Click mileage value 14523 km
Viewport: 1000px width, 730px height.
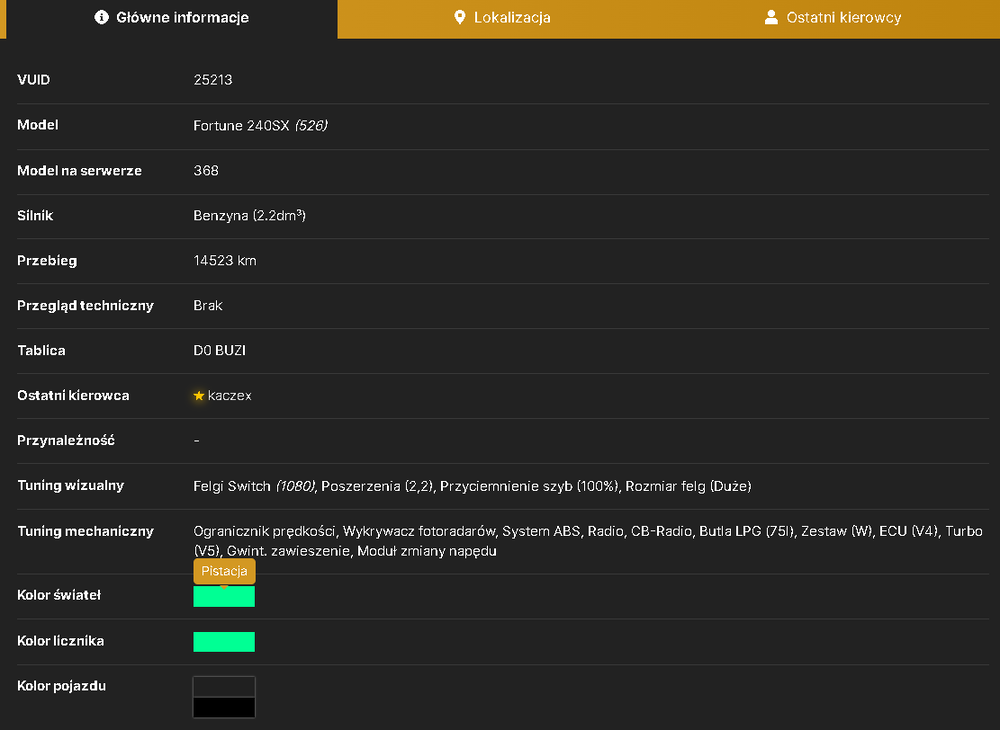coord(225,261)
